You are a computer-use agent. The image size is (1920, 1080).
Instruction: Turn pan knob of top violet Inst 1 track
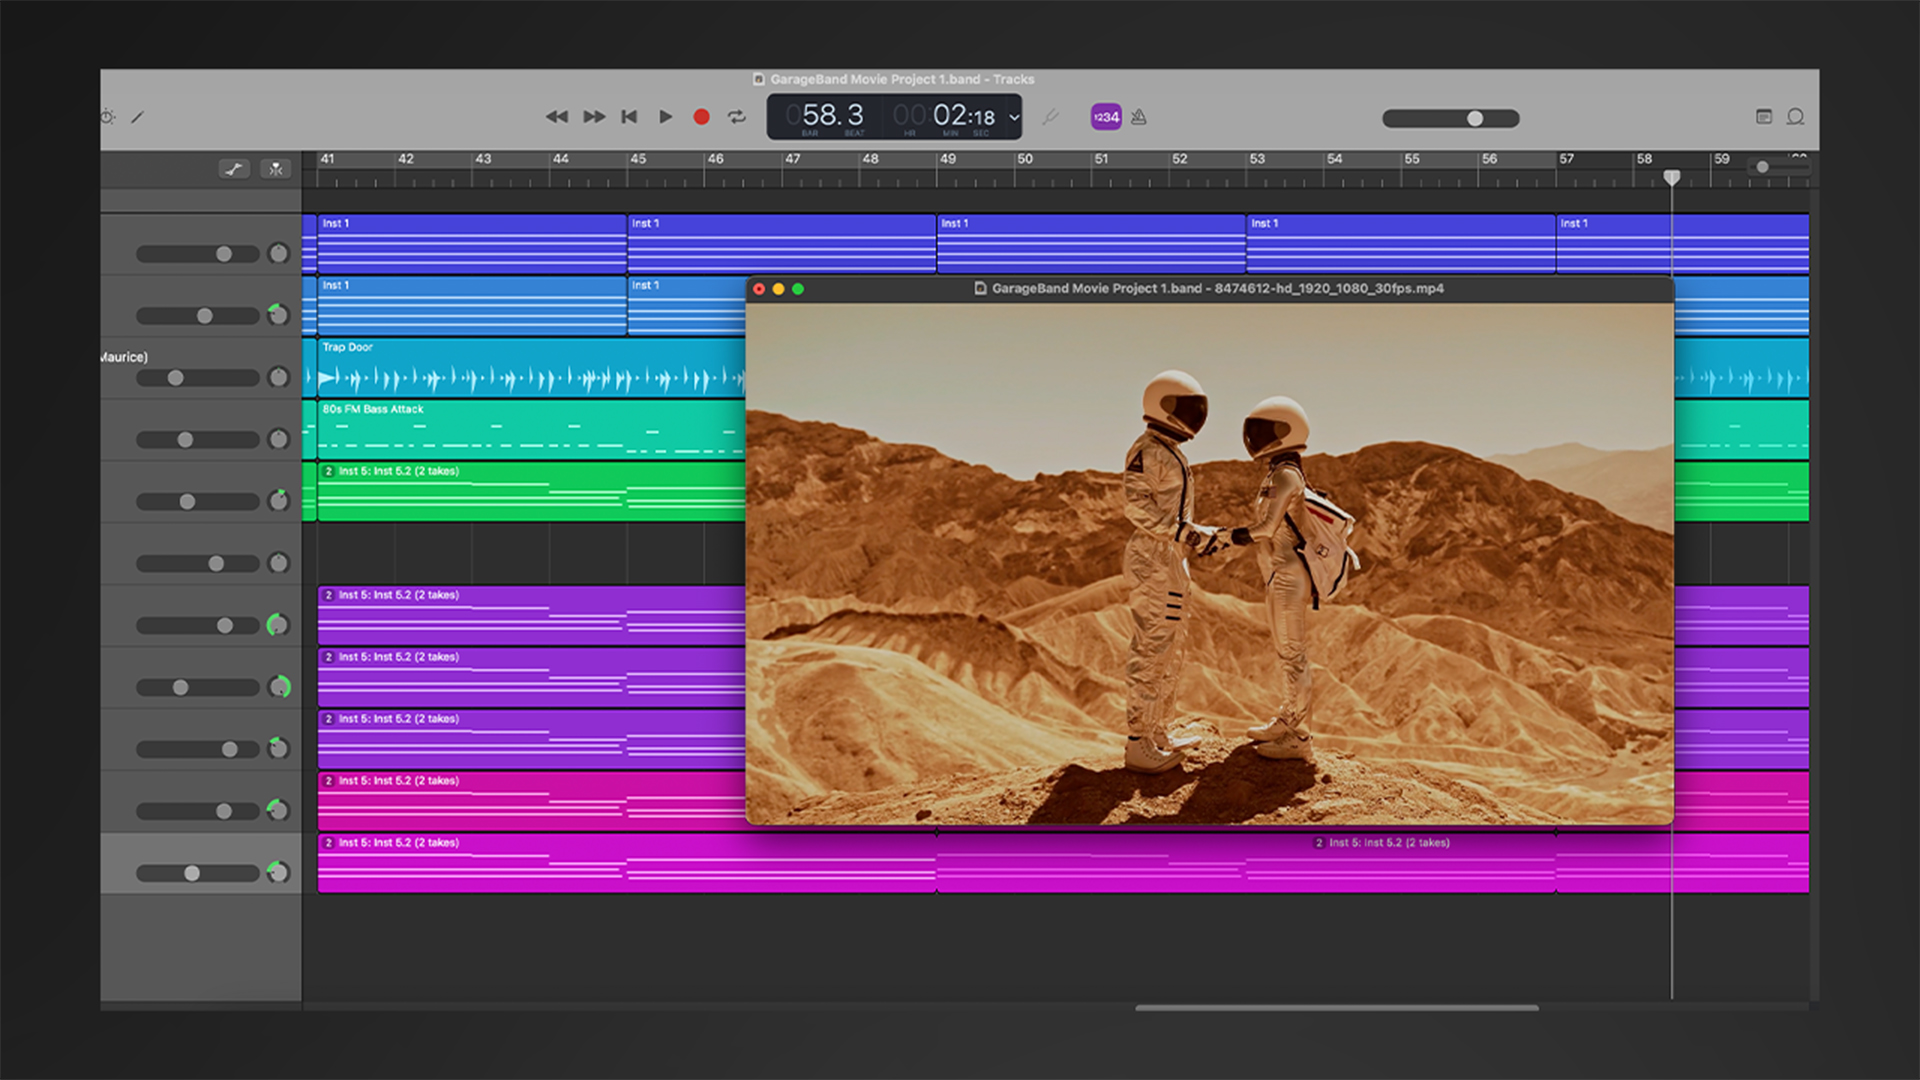[x=278, y=254]
